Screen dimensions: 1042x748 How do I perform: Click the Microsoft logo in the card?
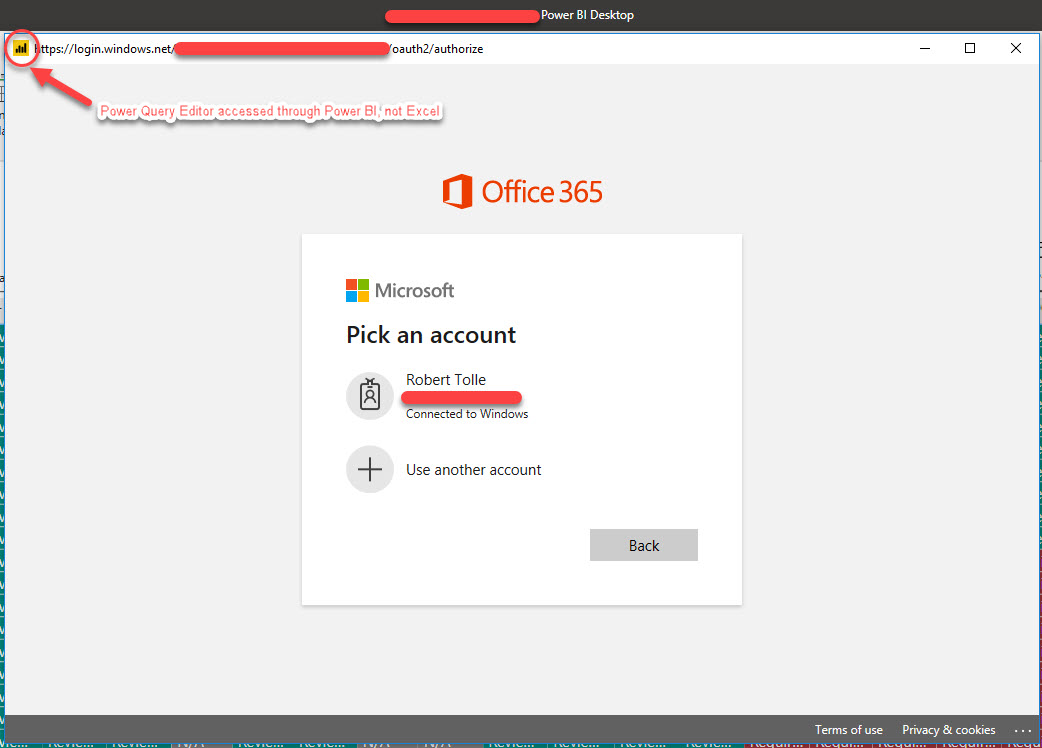(x=399, y=290)
